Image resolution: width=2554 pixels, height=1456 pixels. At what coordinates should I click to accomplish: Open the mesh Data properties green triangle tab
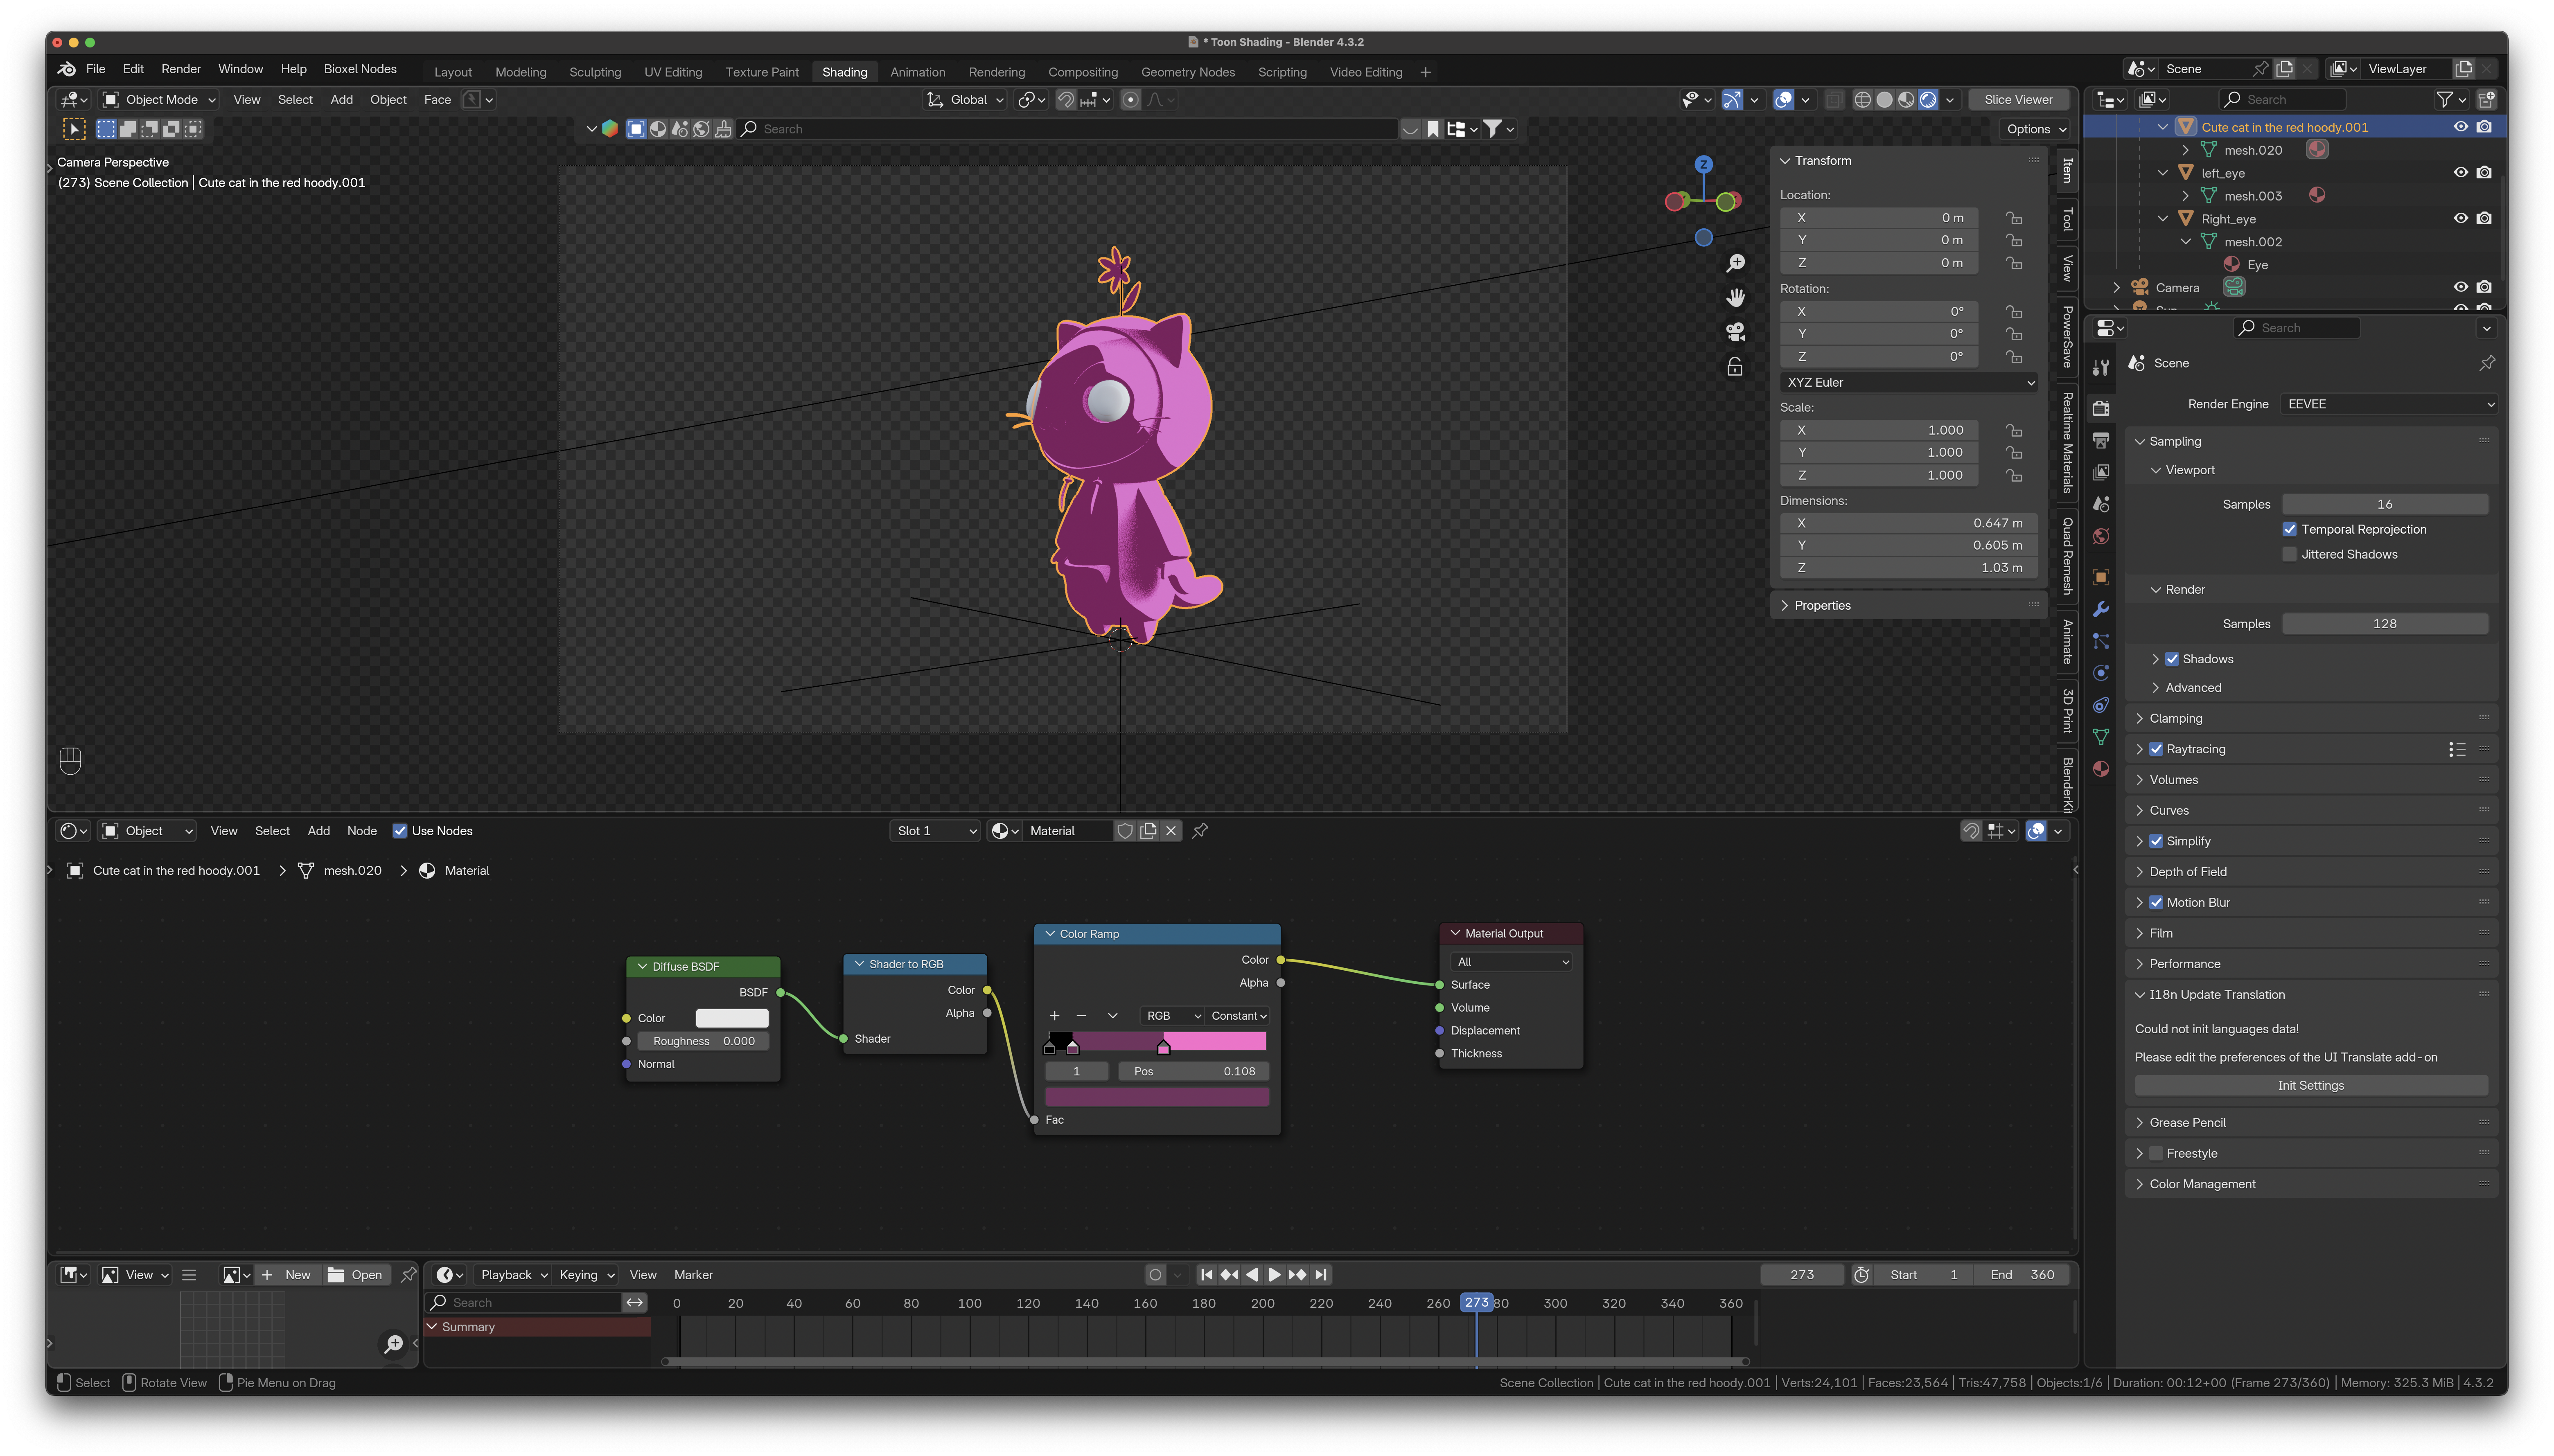[x=2101, y=737]
